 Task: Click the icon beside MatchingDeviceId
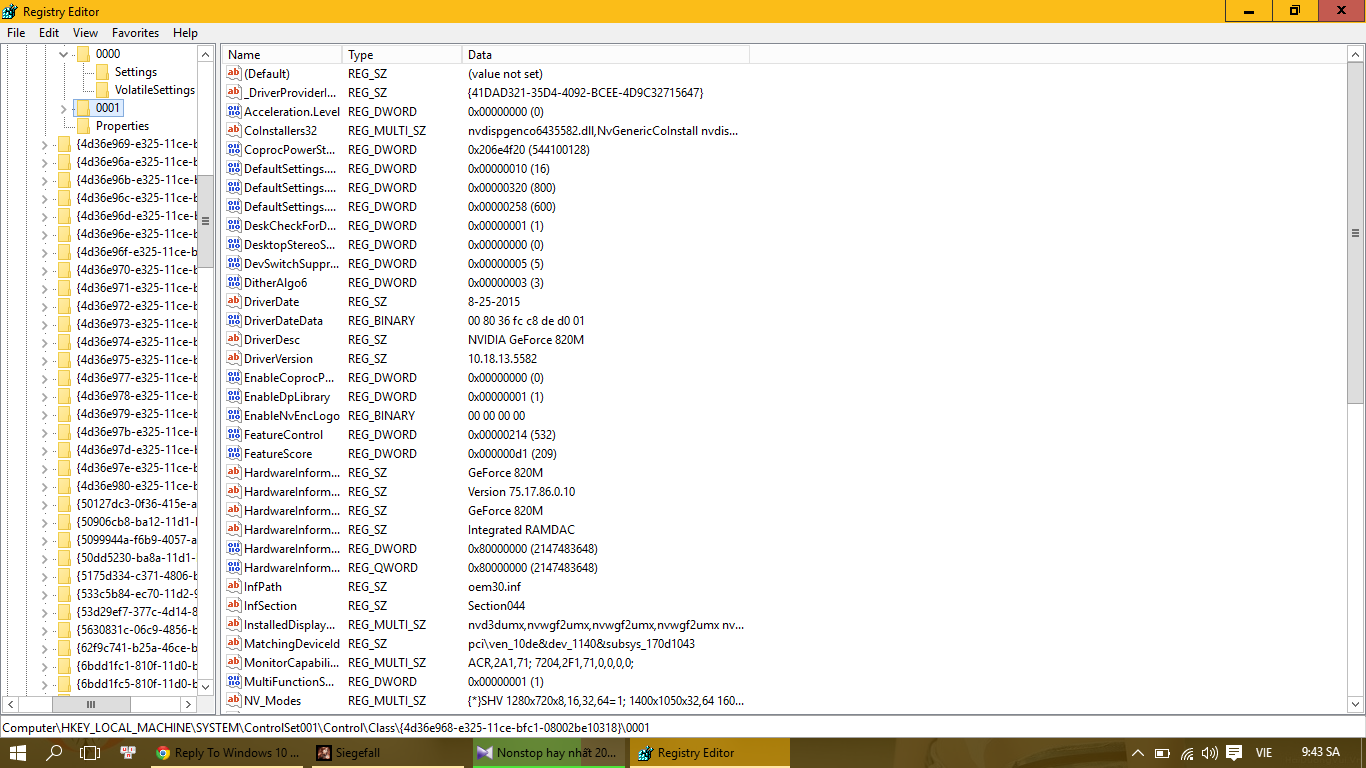[234, 644]
